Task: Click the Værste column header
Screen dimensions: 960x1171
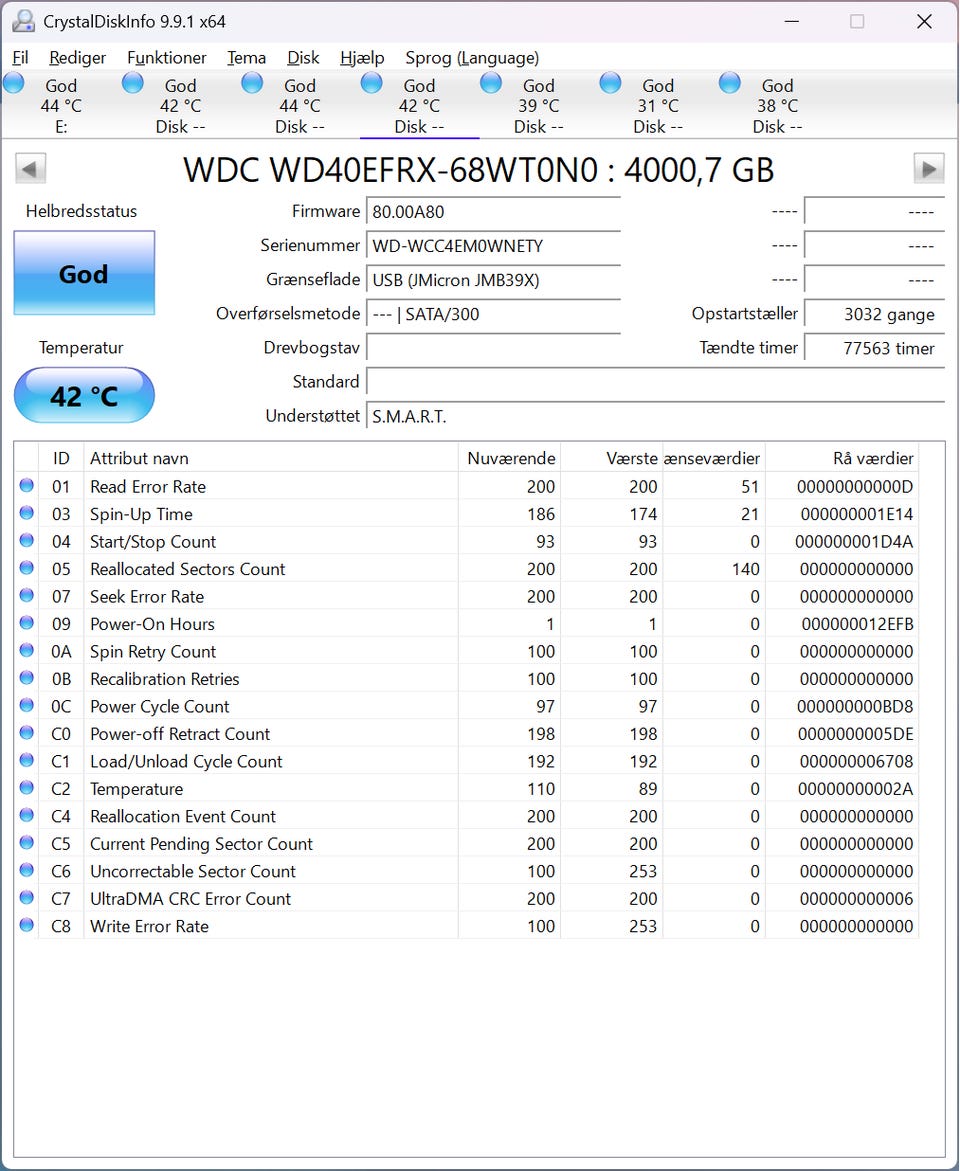Action: (x=612, y=459)
